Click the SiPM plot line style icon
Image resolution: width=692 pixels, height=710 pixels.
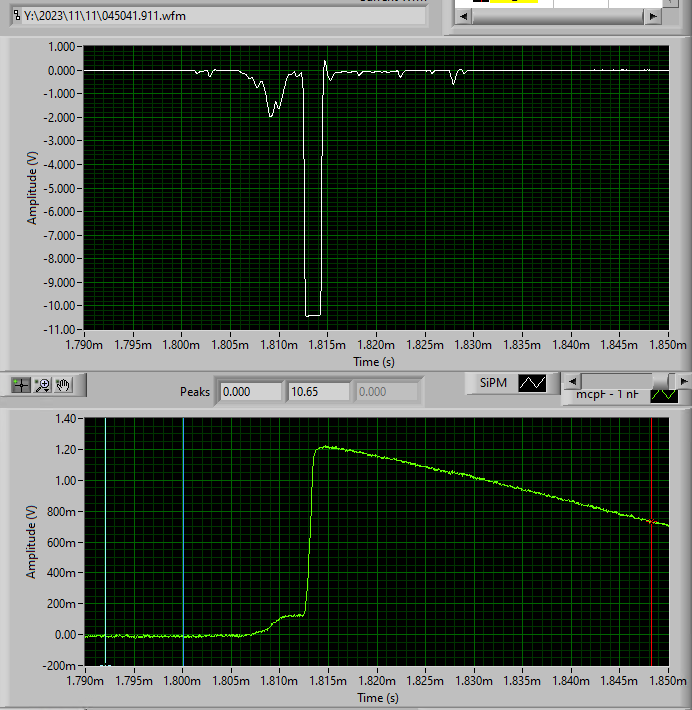coord(532,383)
